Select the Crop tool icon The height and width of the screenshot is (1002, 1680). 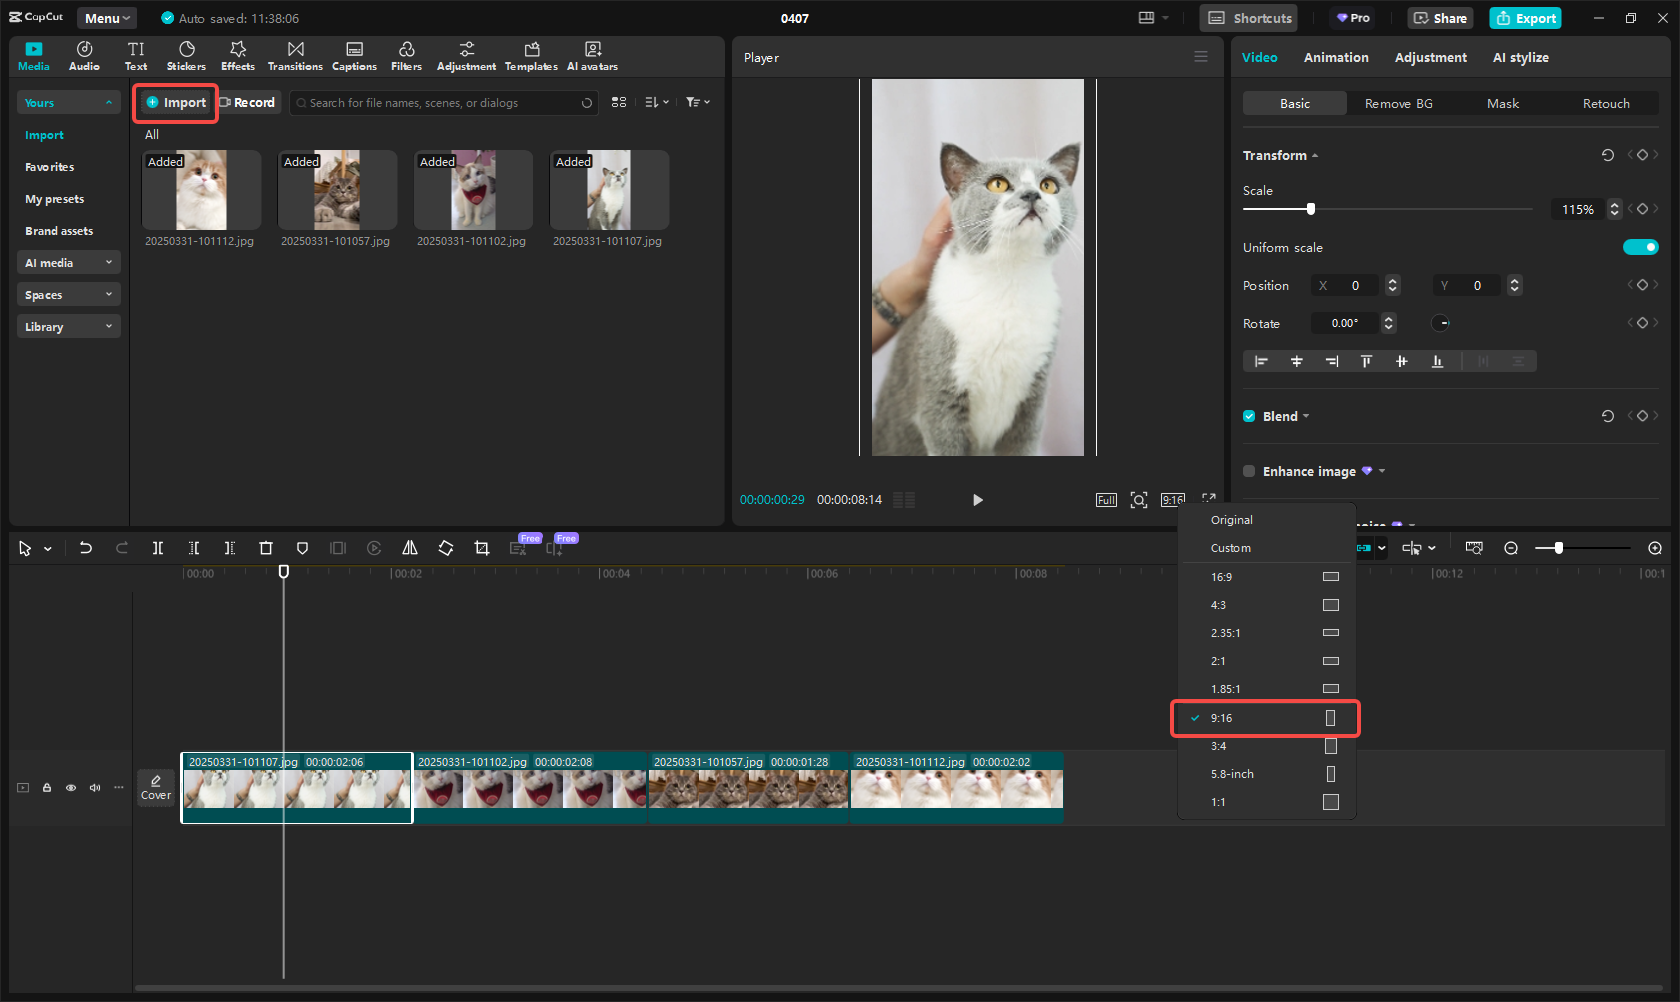(482, 548)
